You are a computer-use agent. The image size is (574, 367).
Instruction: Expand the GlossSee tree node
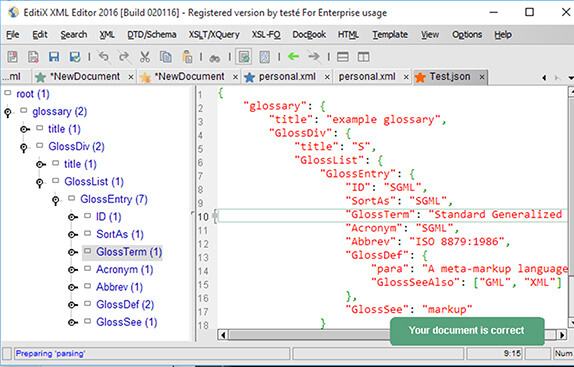click(72, 323)
